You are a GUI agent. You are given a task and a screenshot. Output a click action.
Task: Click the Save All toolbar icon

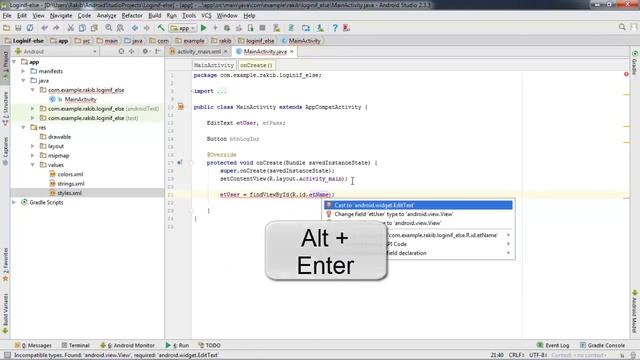[x=18, y=28]
